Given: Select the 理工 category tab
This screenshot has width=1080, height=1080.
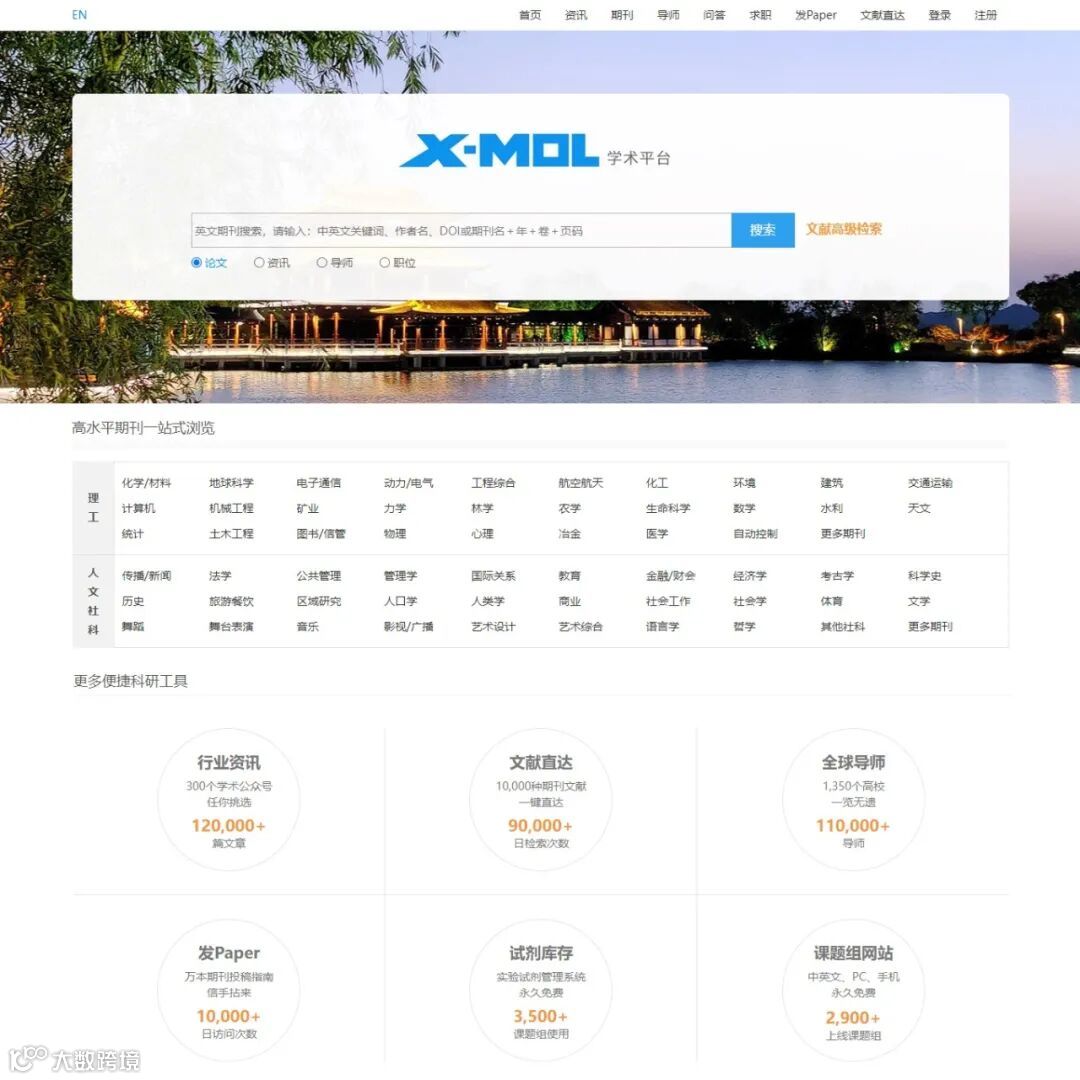Looking at the screenshot, I should [x=94, y=508].
